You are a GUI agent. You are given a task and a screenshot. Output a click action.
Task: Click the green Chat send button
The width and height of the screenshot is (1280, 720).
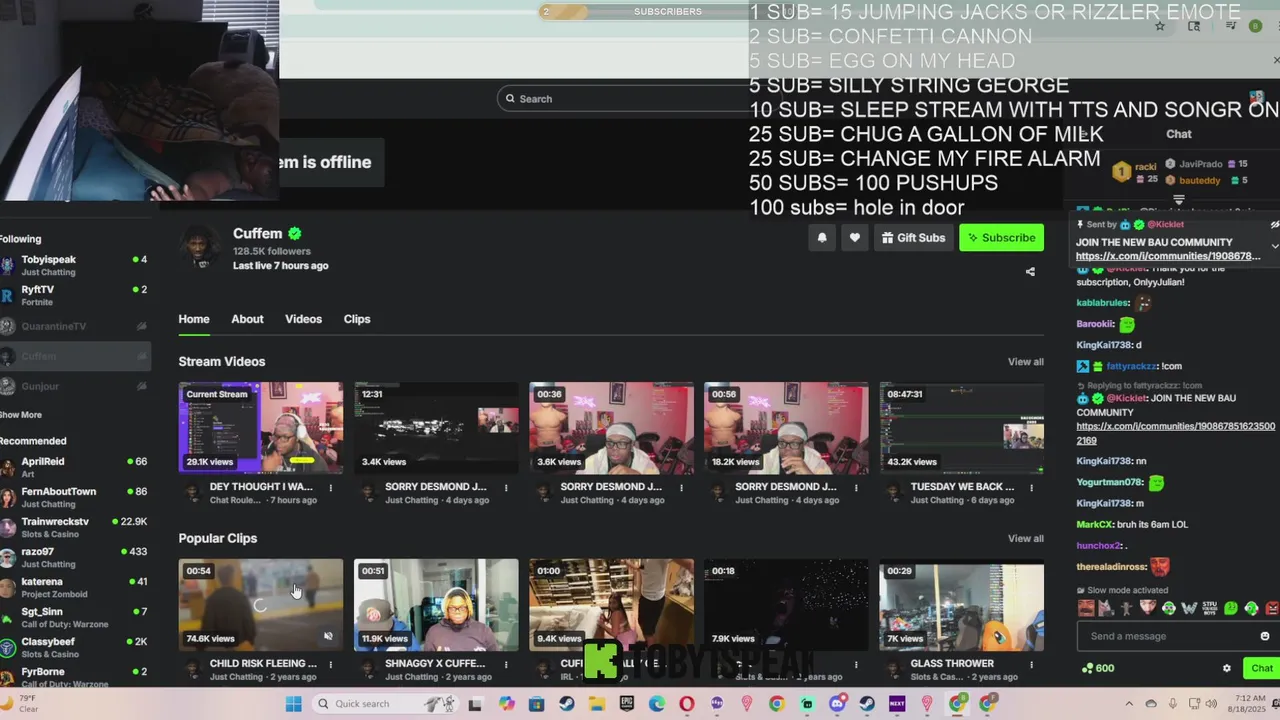coord(1262,668)
